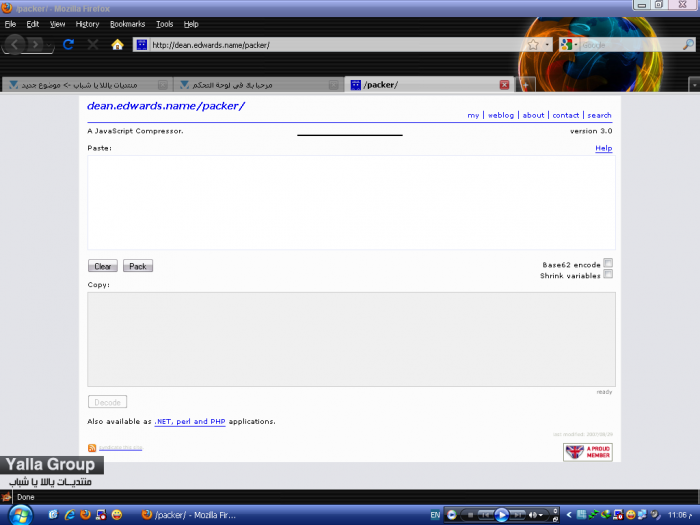Open the Windows Start orb

(x=21, y=514)
